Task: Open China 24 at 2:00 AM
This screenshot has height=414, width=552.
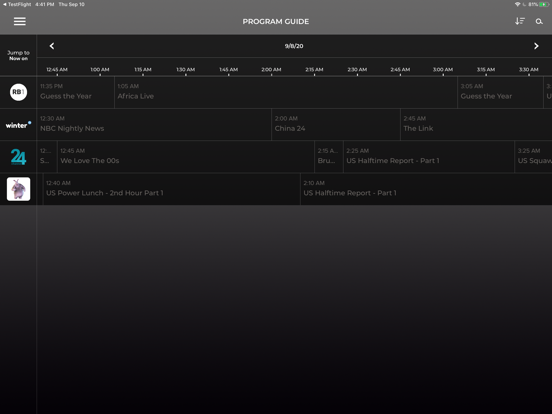Action: click(x=336, y=125)
